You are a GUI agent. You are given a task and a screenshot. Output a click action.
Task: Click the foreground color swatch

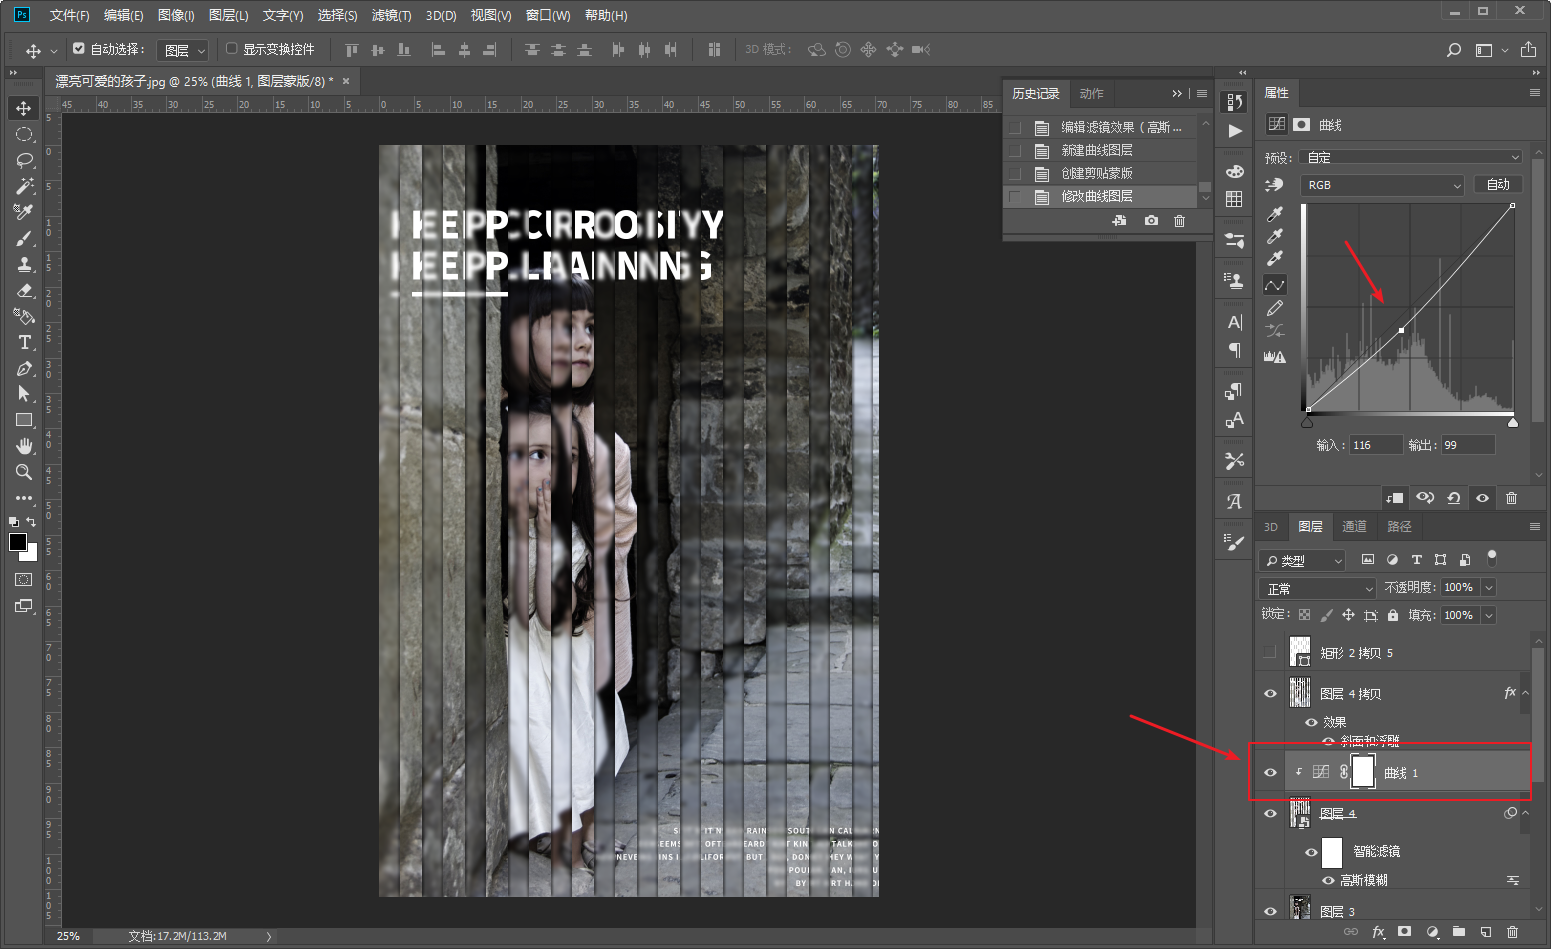pyautogui.click(x=18, y=542)
